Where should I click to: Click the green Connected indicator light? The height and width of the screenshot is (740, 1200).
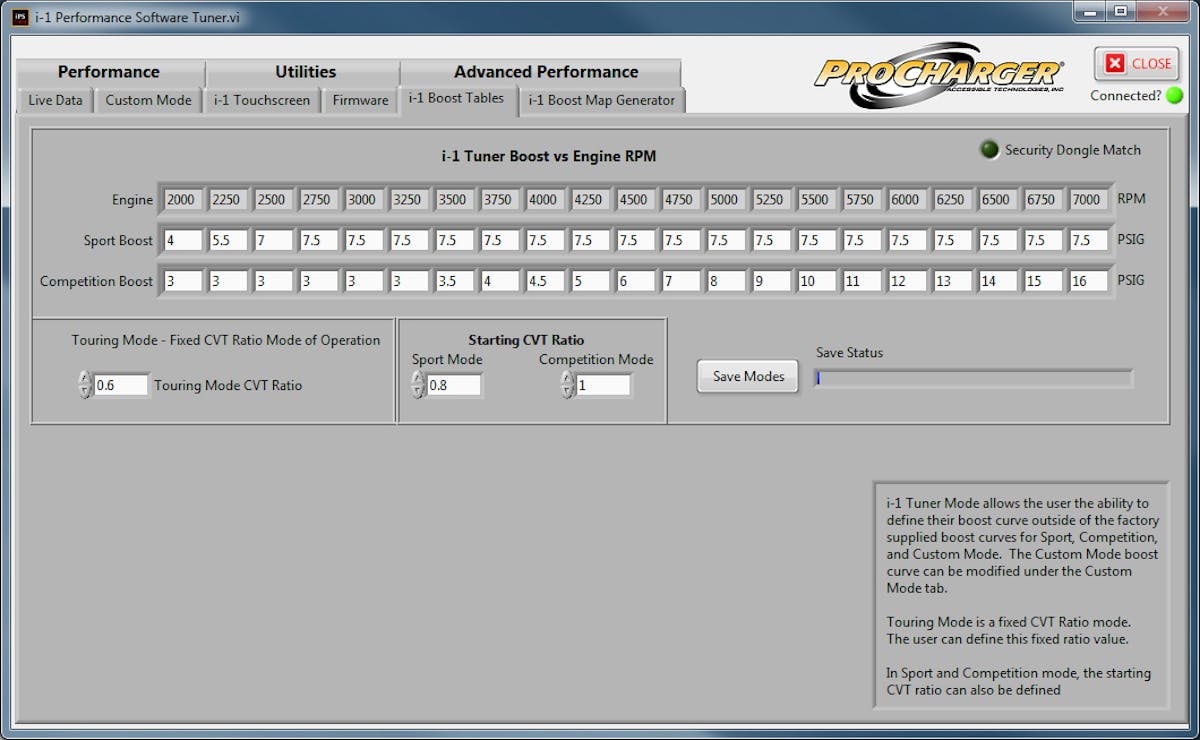click(x=1174, y=96)
